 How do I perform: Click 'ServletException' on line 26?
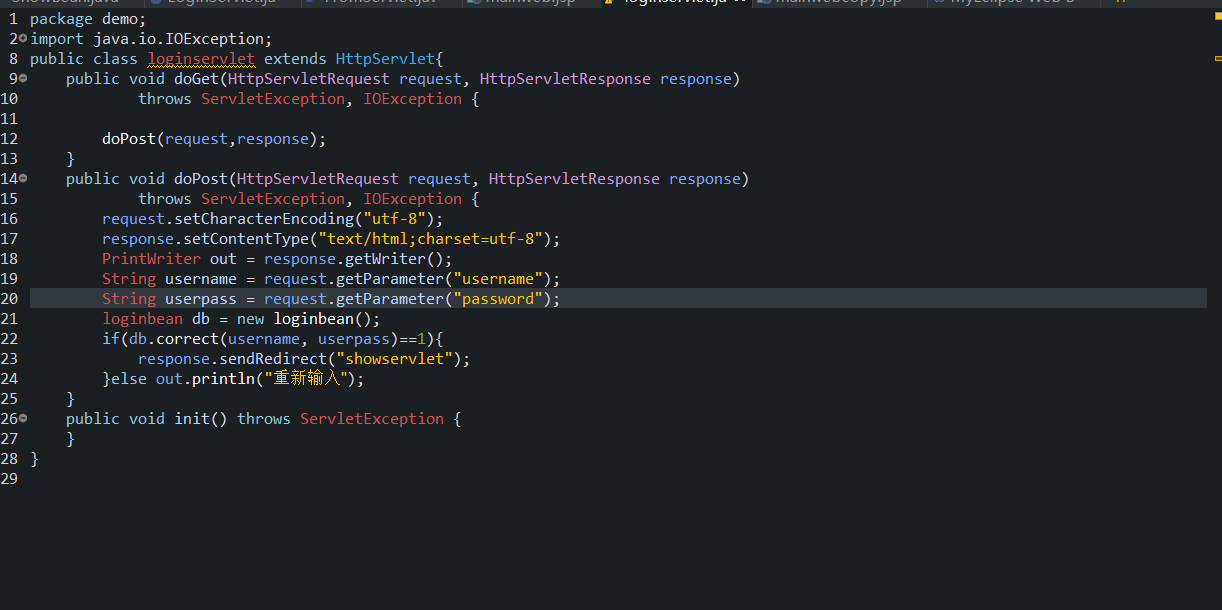click(x=372, y=419)
